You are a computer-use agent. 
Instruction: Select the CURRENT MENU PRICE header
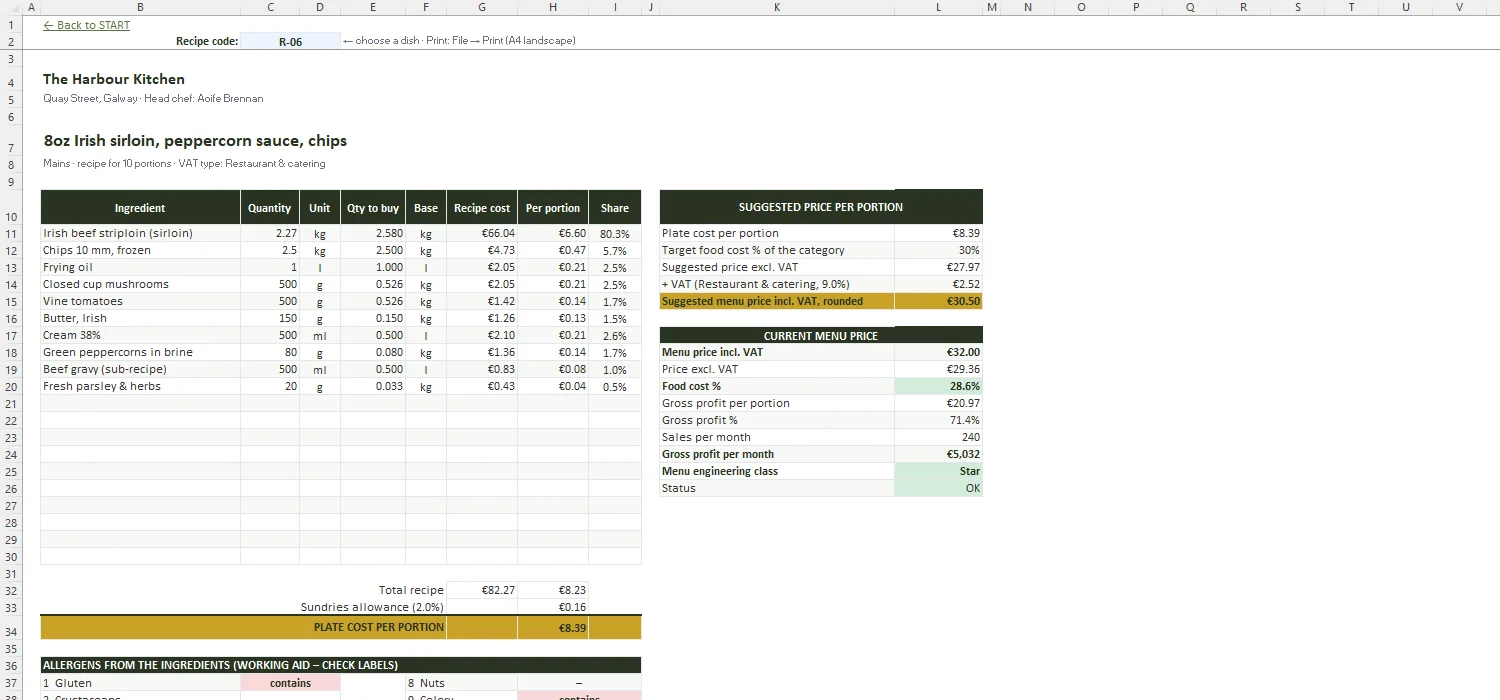click(821, 335)
